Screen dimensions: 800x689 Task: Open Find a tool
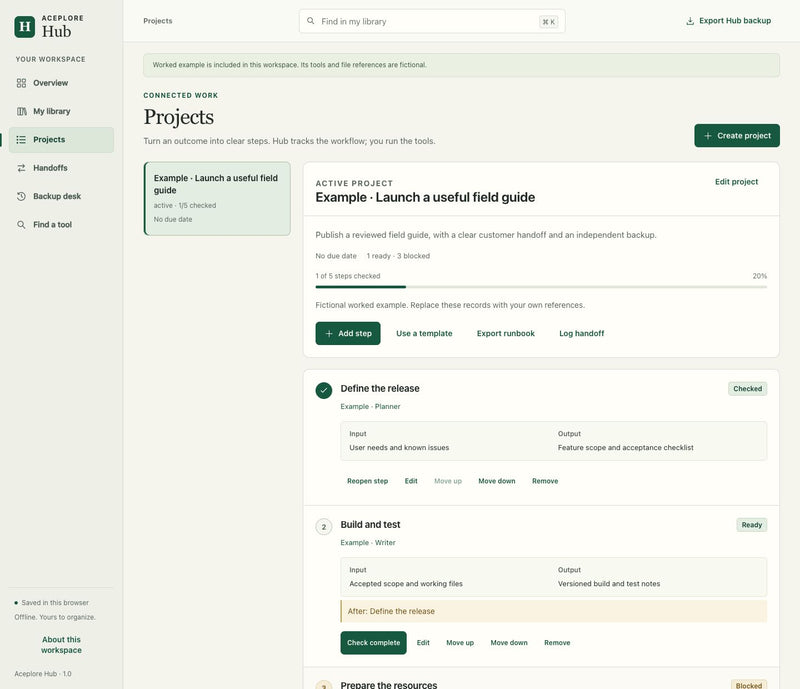(x=61, y=225)
